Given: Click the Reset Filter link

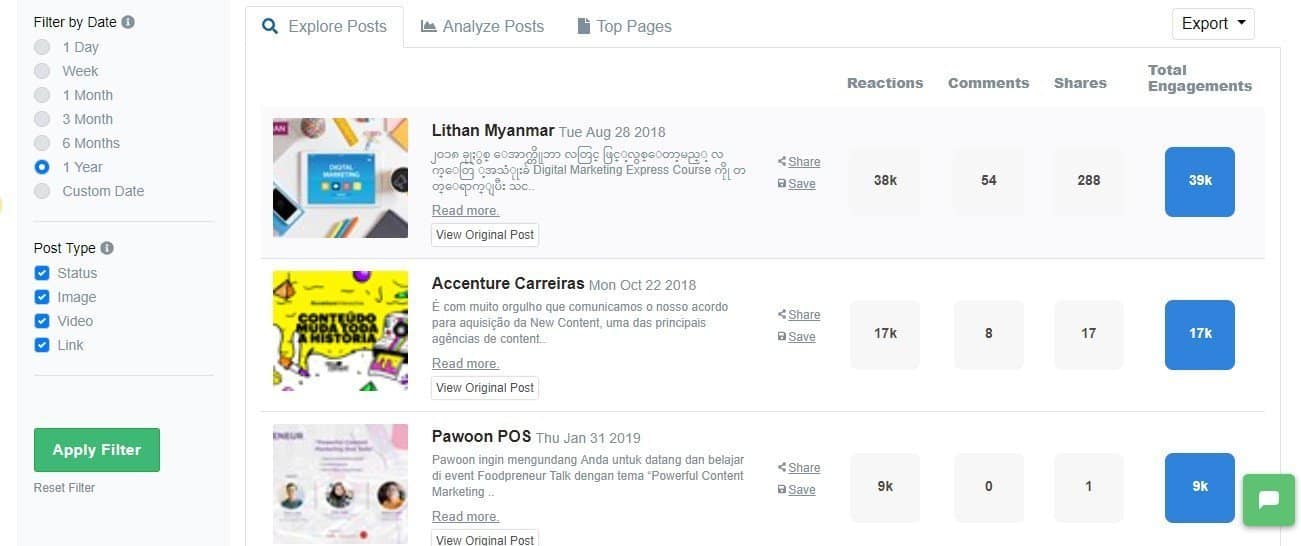Looking at the screenshot, I should (64, 488).
